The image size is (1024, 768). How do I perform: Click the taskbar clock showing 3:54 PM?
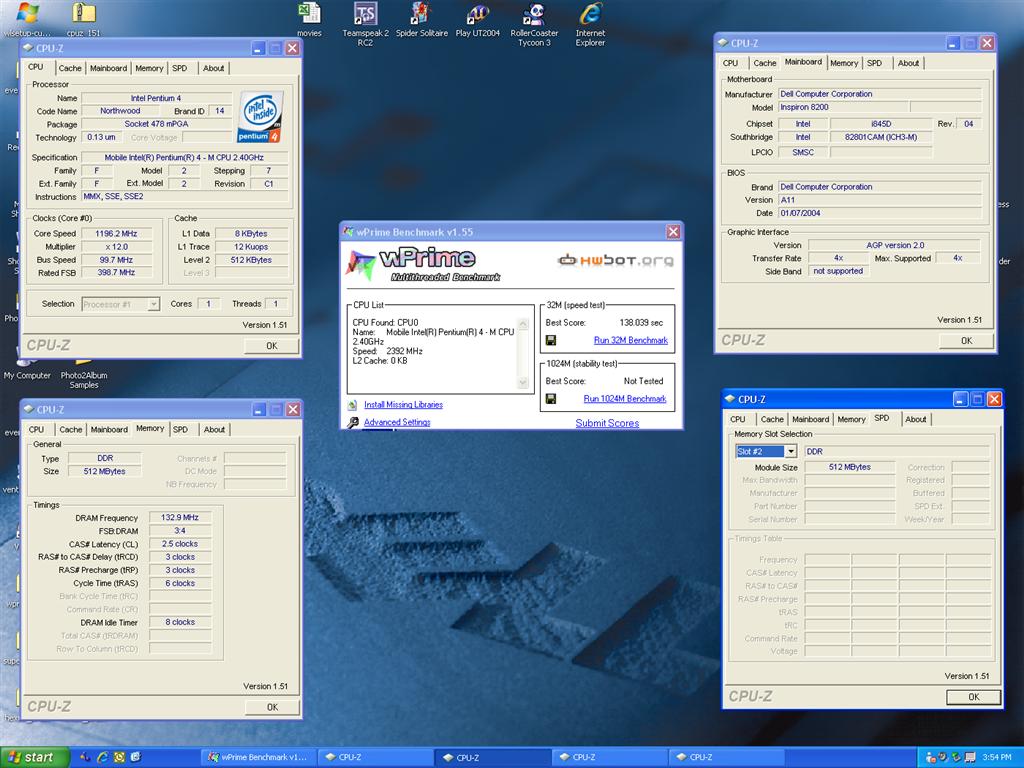997,758
